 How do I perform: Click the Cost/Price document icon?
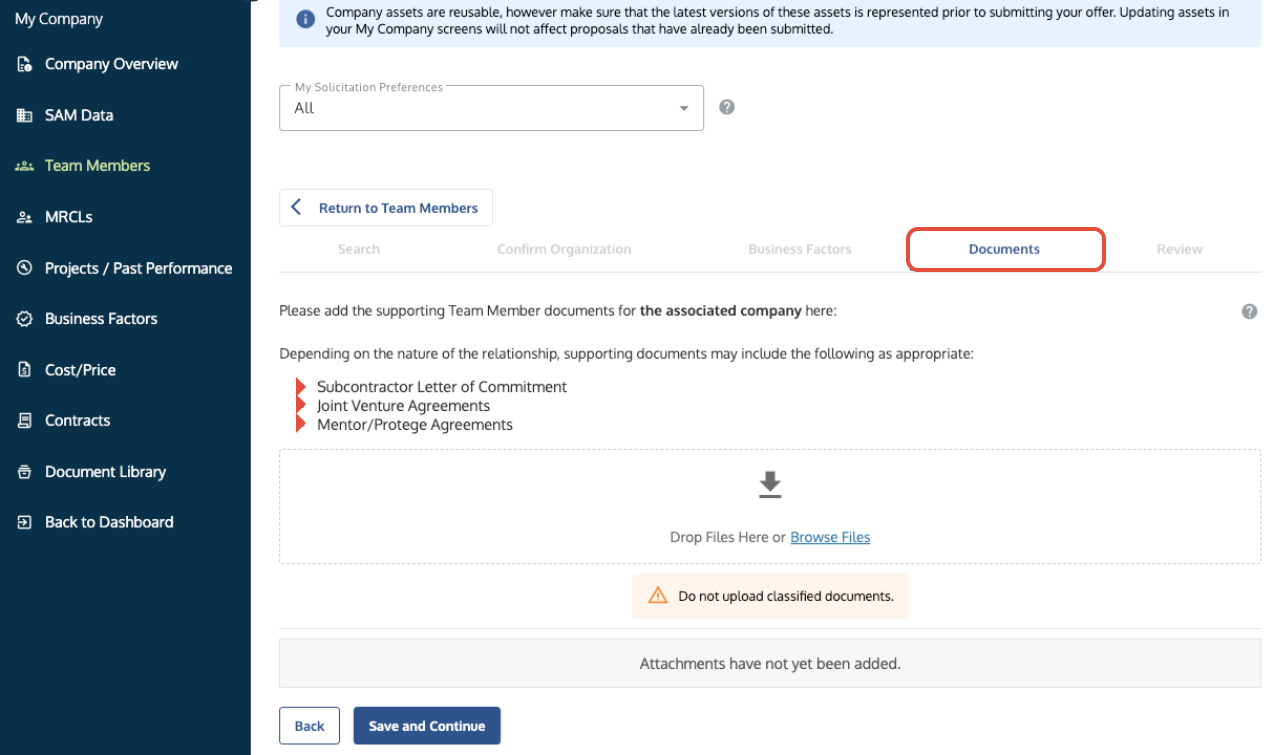point(25,370)
